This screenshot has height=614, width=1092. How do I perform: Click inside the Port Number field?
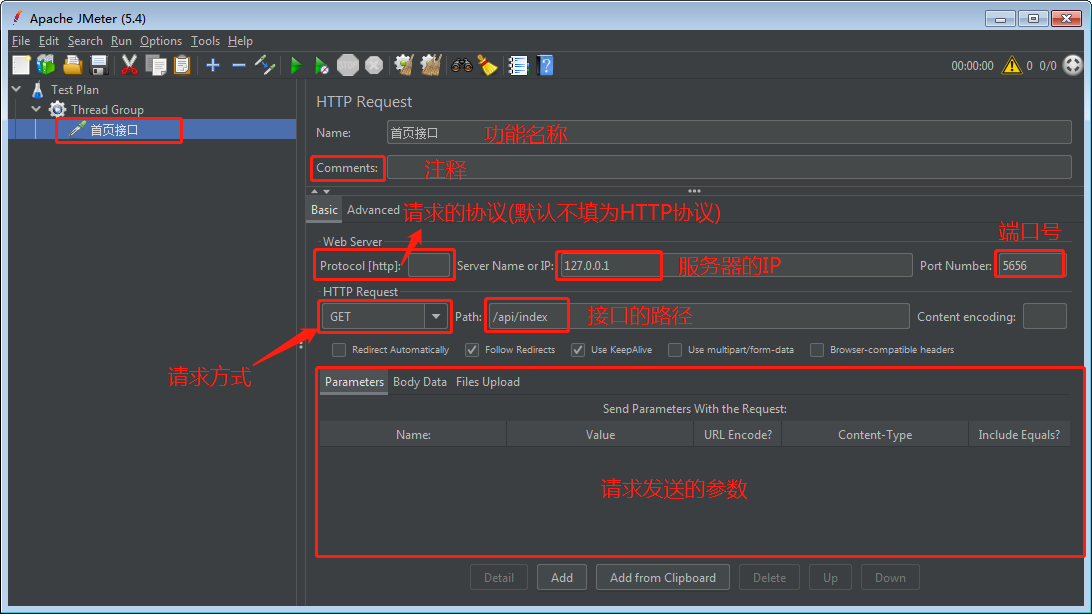click(x=1030, y=264)
